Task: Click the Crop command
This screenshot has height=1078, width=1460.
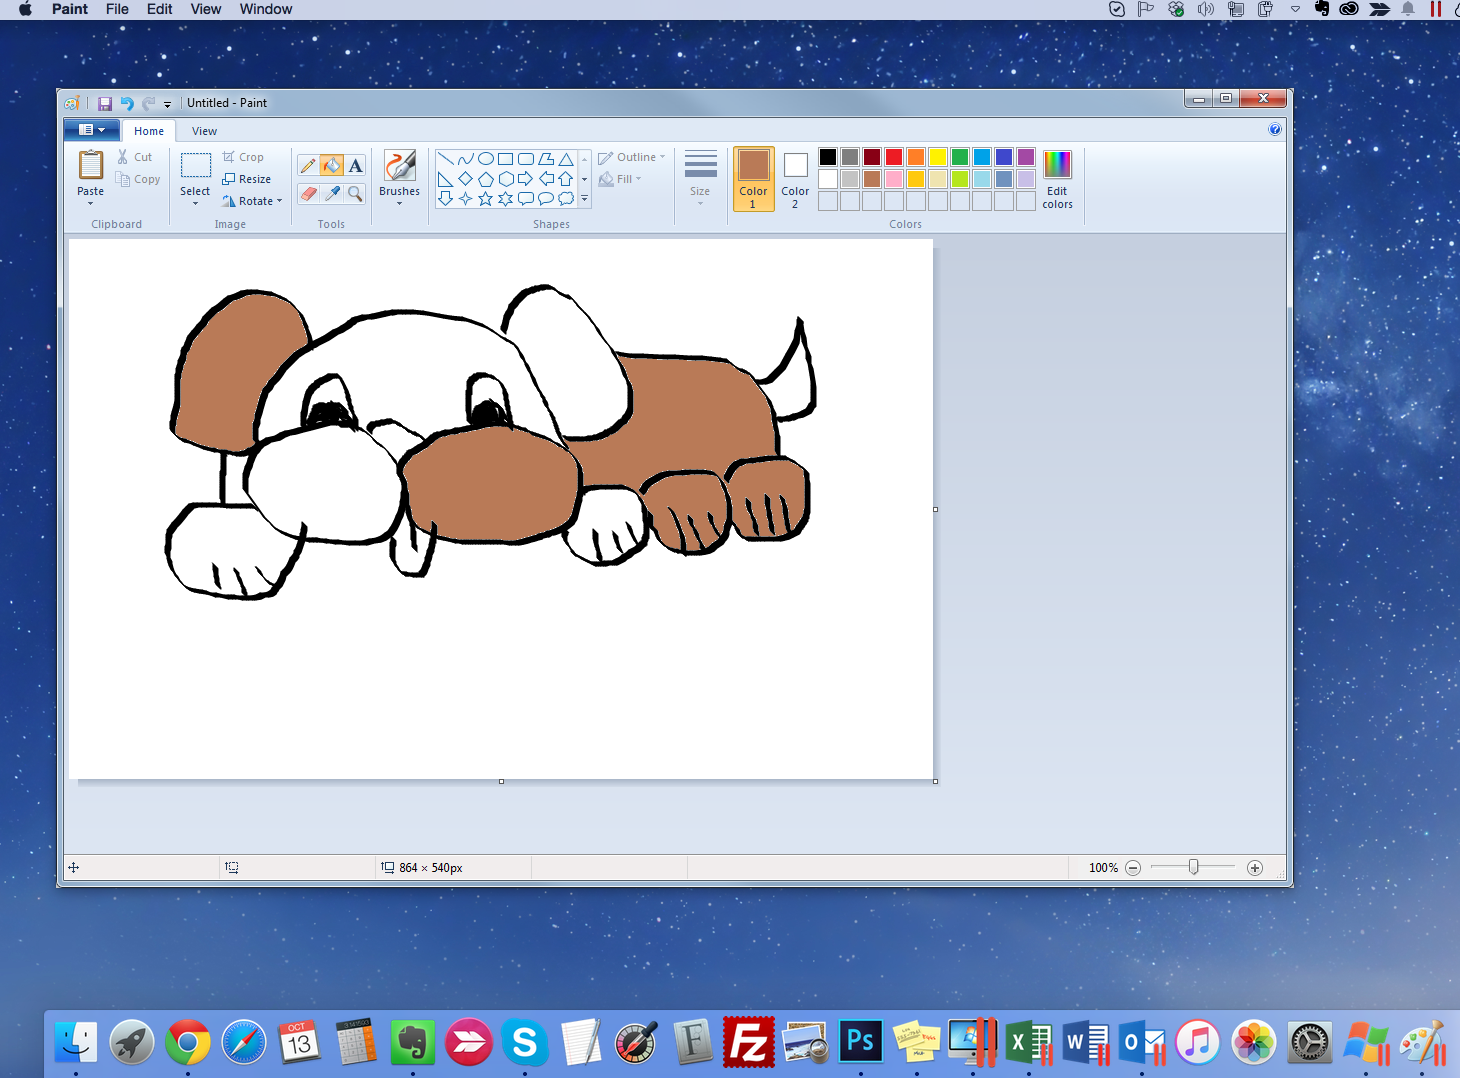Action: pyautogui.click(x=246, y=156)
